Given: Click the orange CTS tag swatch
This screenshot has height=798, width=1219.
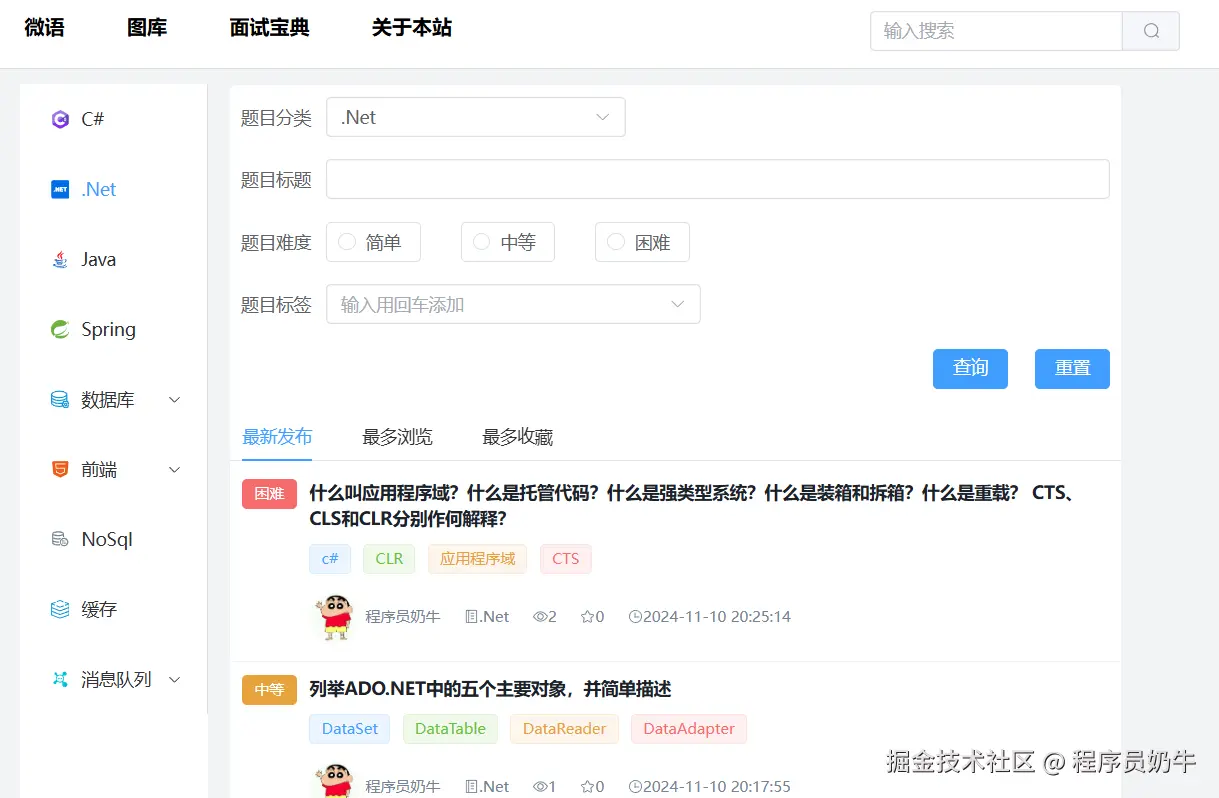Looking at the screenshot, I should click(x=565, y=559).
